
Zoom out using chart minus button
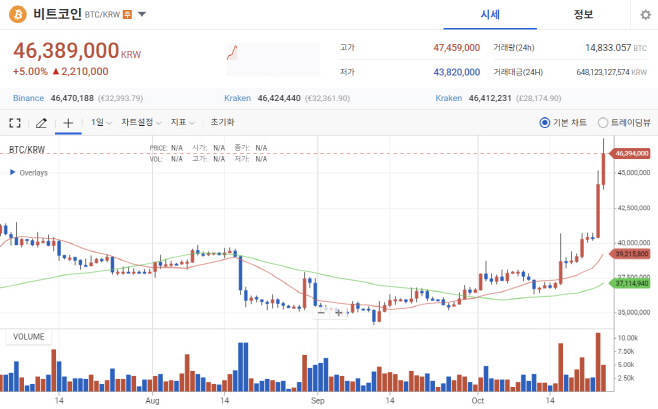(x=321, y=313)
